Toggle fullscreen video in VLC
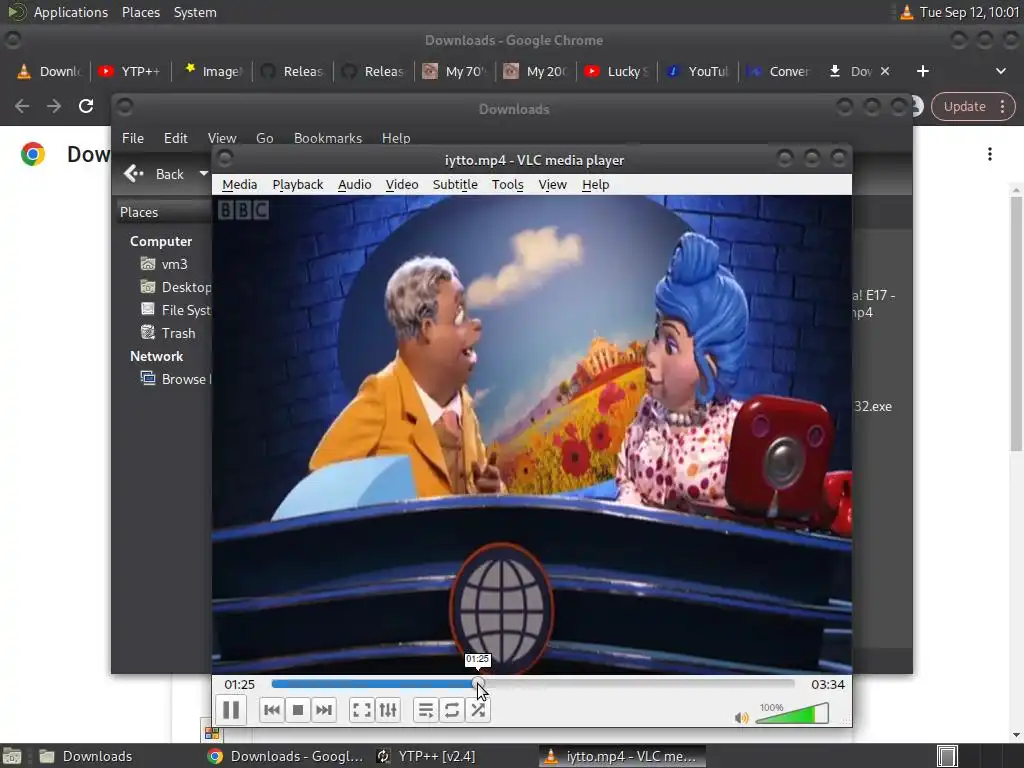 (362, 710)
